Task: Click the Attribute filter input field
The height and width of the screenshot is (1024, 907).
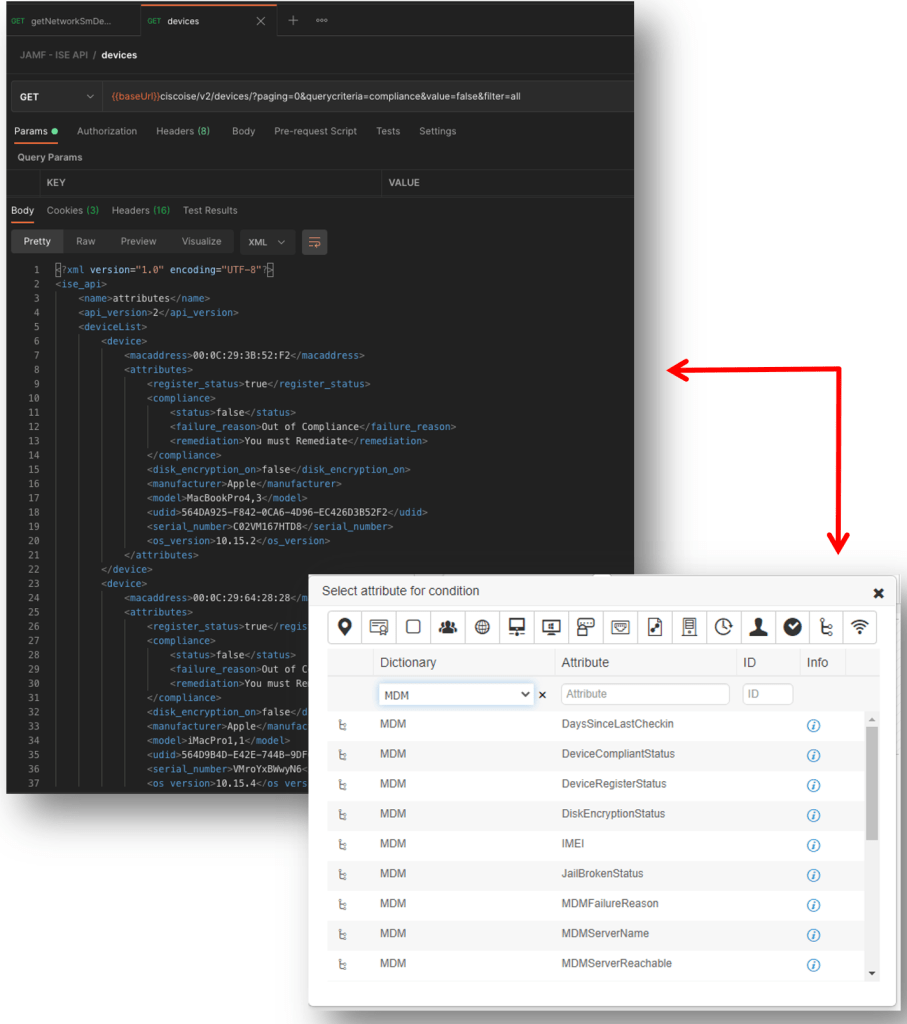Action: tap(645, 694)
